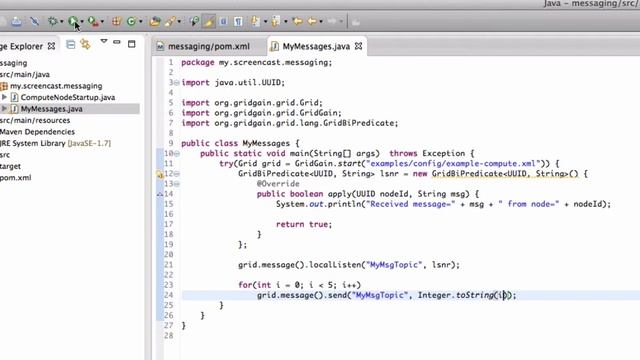The width and height of the screenshot is (640, 360).
Task: Select pom.xml in Package Explorer
Action: (16, 177)
